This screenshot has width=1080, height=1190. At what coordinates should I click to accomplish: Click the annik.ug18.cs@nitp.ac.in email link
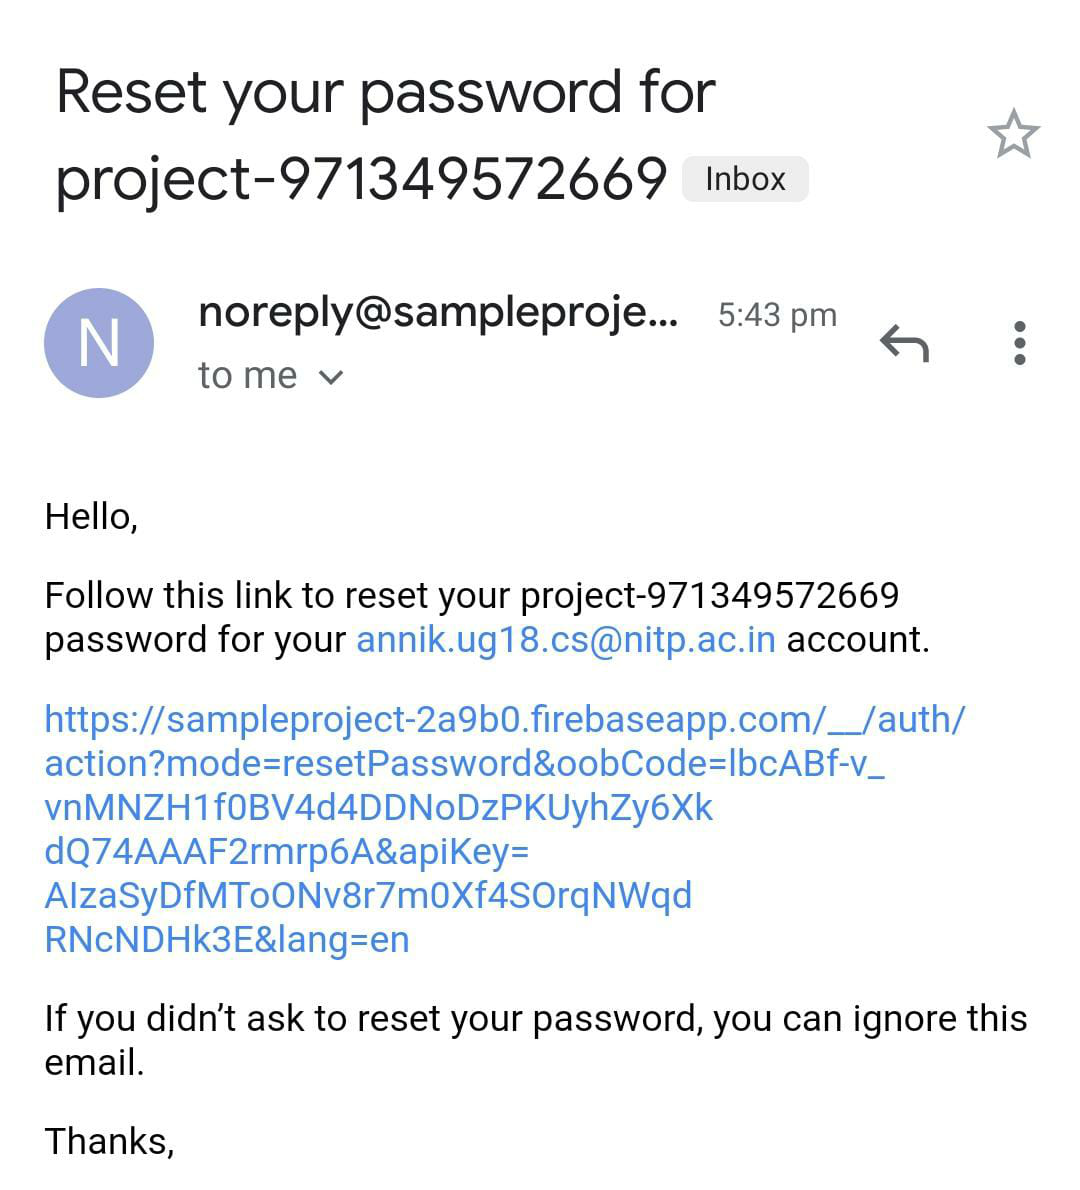pyautogui.click(x=566, y=640)
